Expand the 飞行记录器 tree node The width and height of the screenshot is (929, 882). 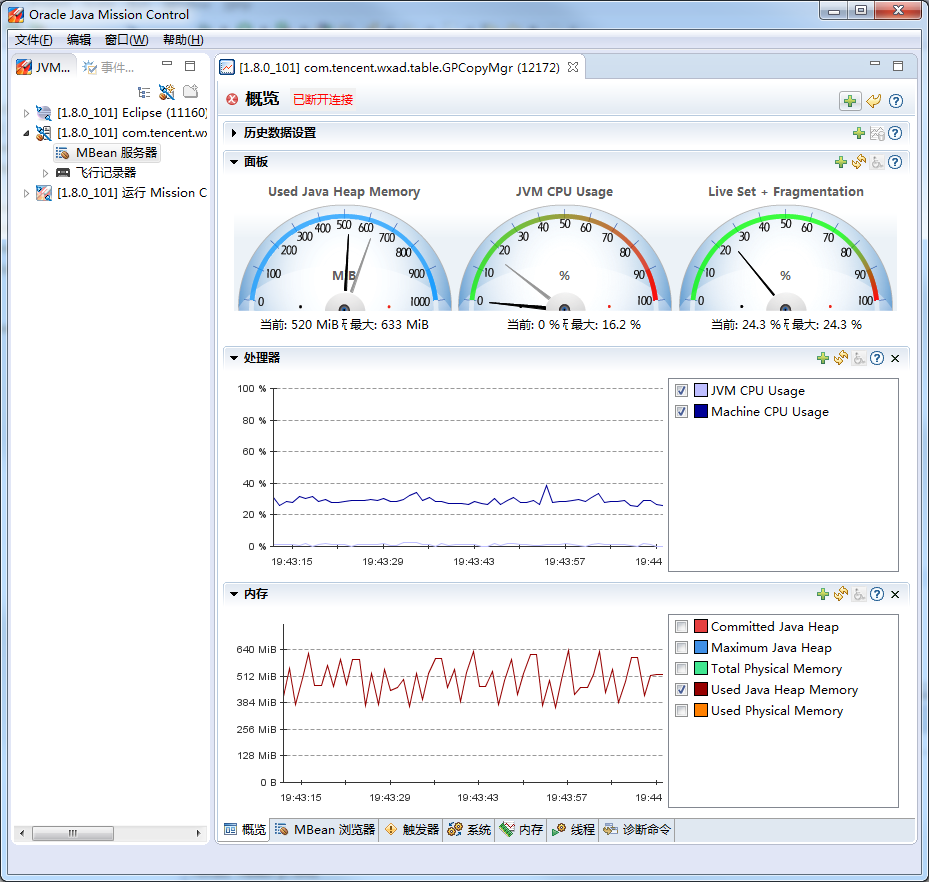click(x=45, y=173)
